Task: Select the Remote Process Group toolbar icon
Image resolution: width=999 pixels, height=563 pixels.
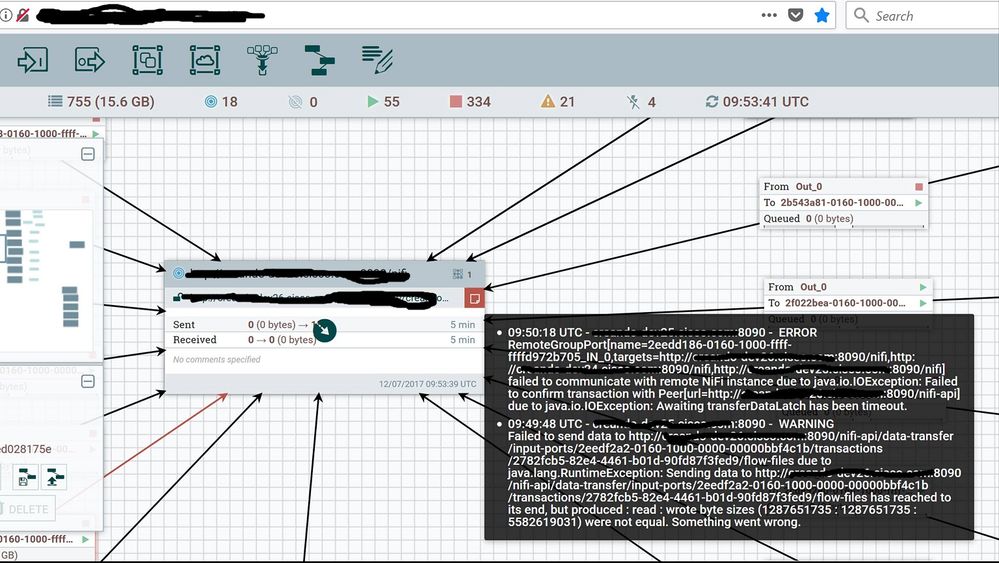Action: tap(205, 61)
